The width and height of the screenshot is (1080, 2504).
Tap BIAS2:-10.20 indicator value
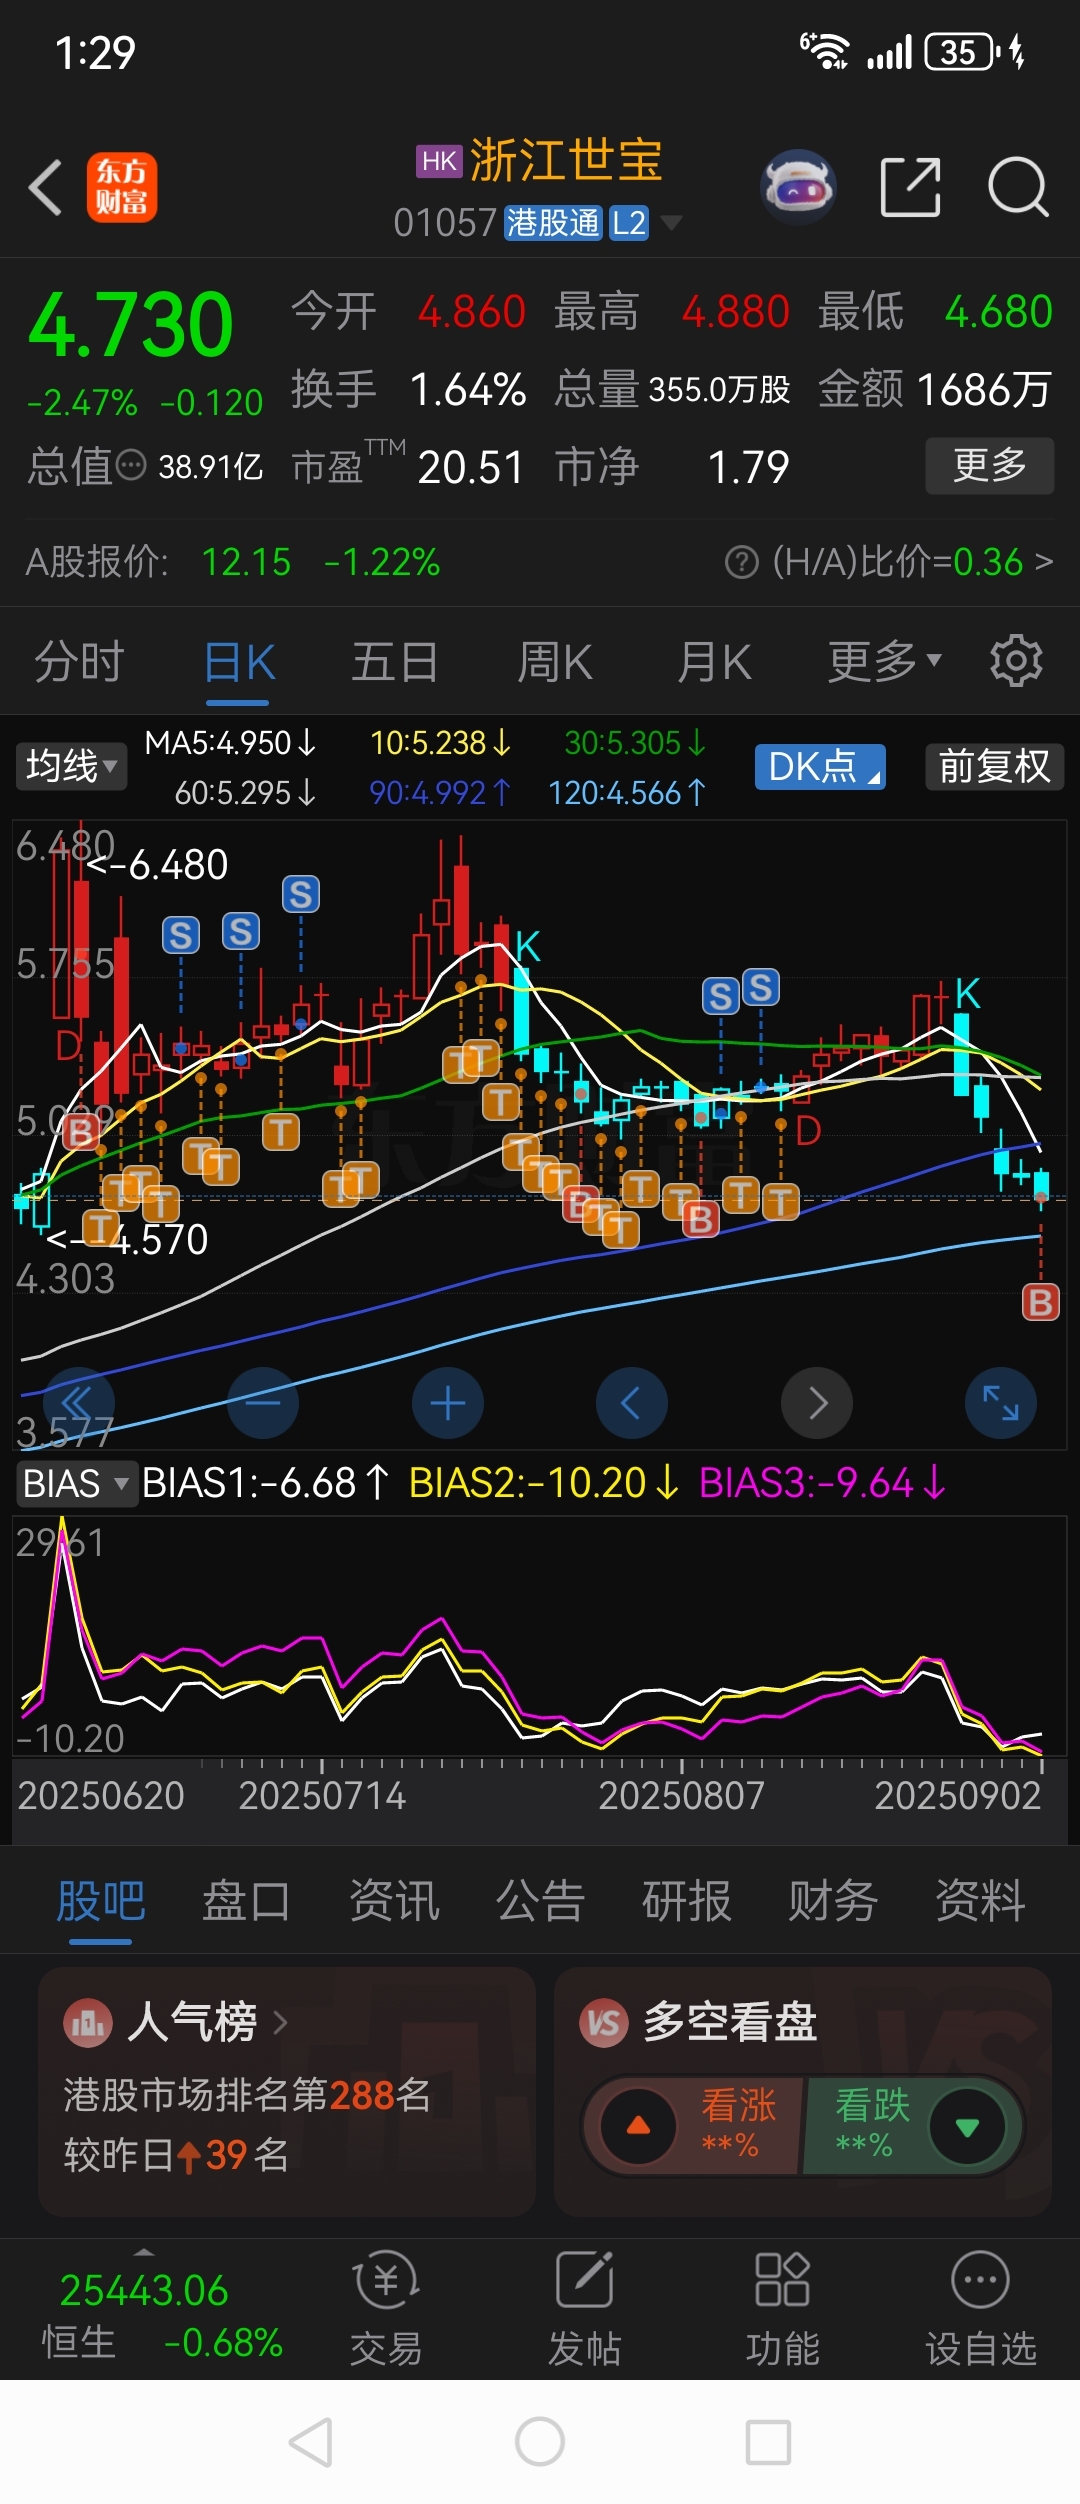coord(545,1483)
